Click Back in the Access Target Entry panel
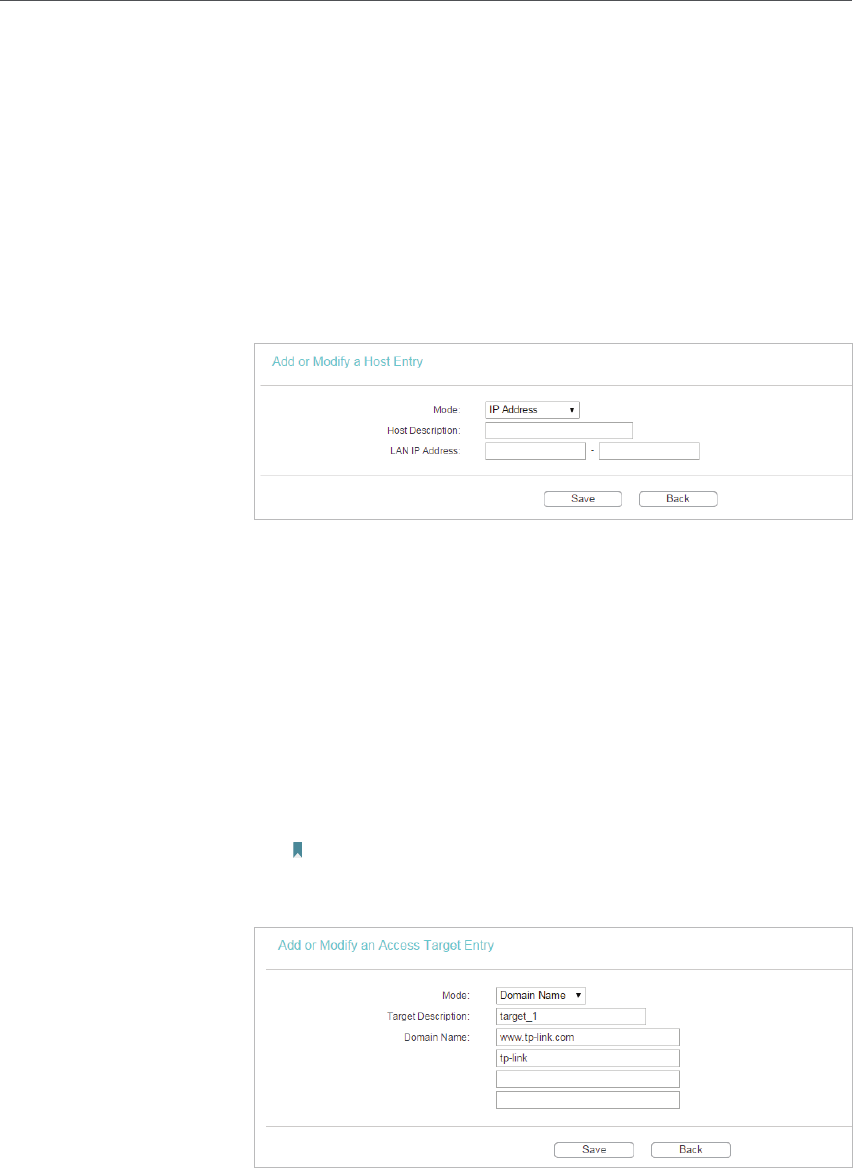Image resolution: width=853 pixels, height=1168 pixels. point(691,1149)
